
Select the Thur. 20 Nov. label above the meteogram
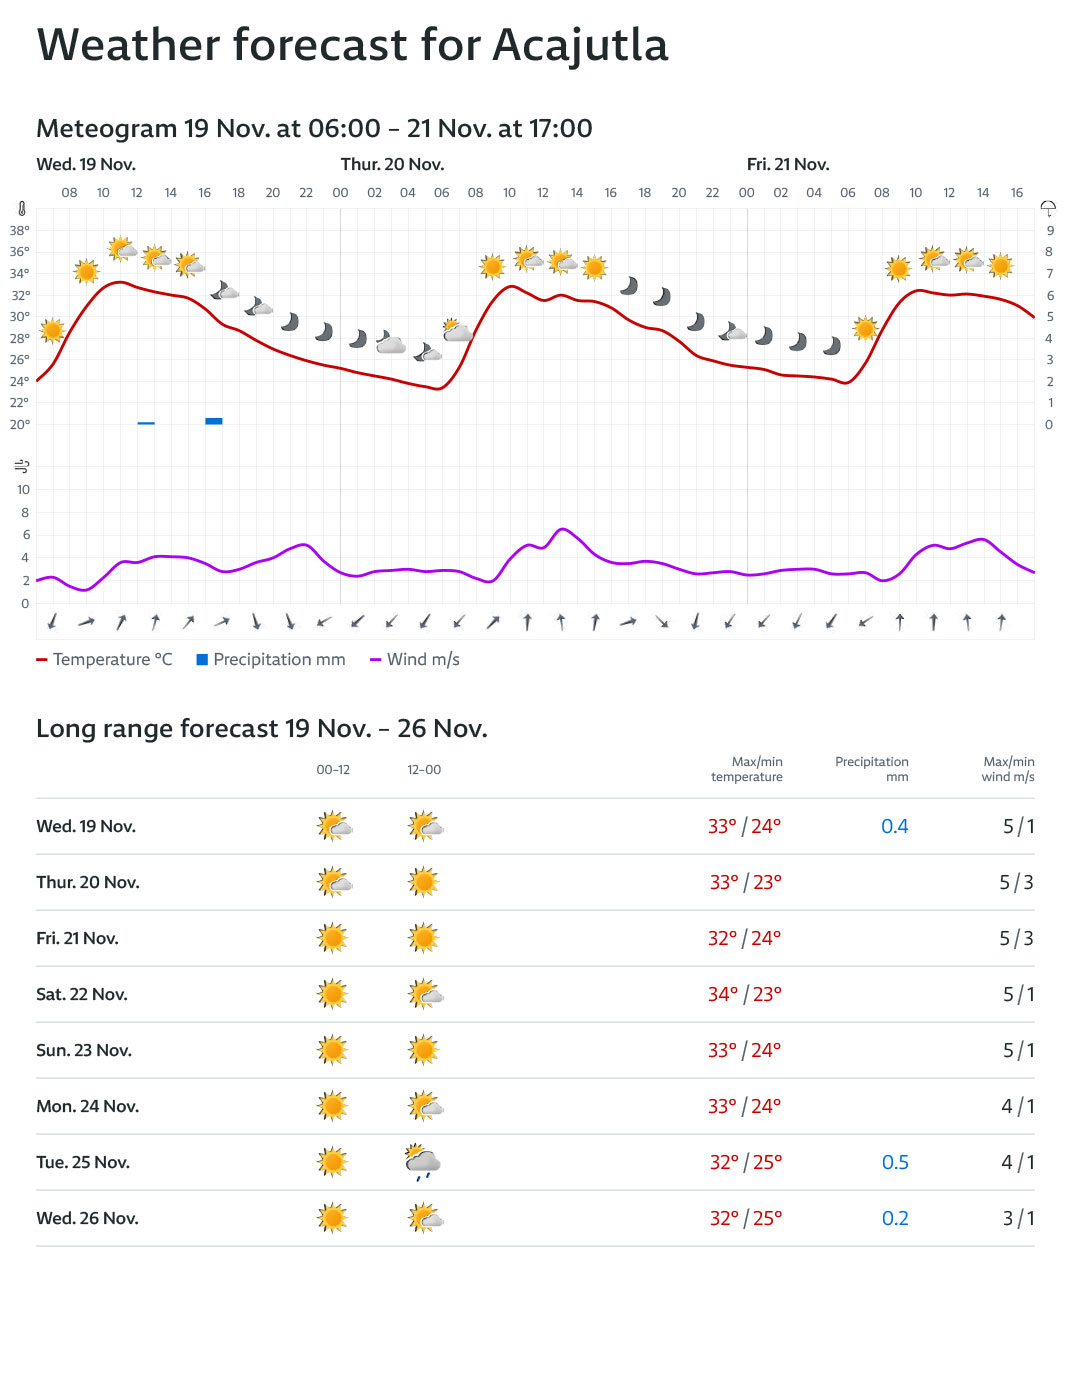click(x=392, y=165)
